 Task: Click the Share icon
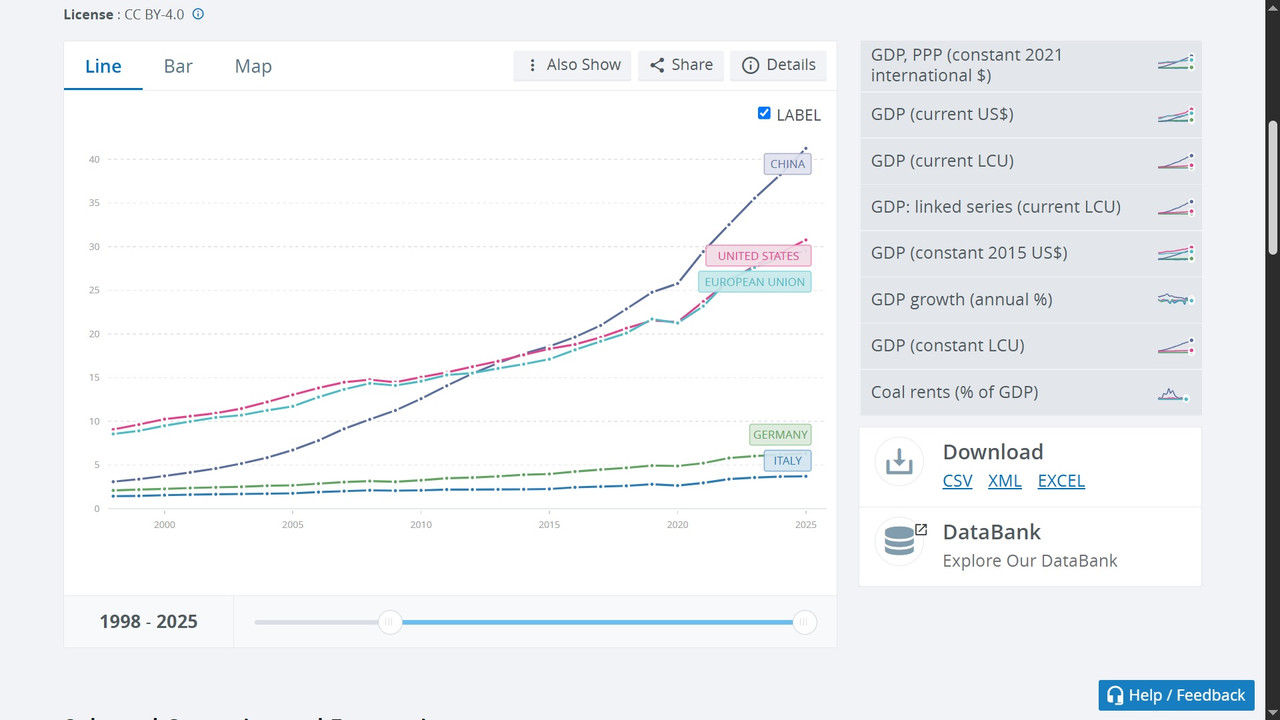point(657,65)
